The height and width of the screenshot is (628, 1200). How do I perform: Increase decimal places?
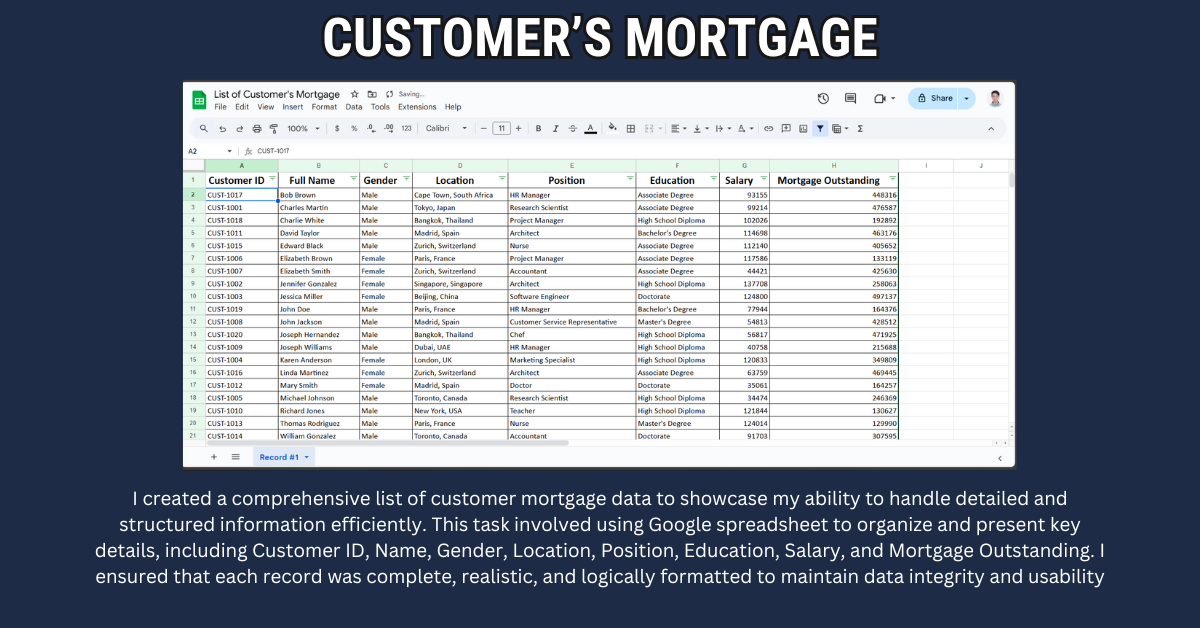point(388,128)
